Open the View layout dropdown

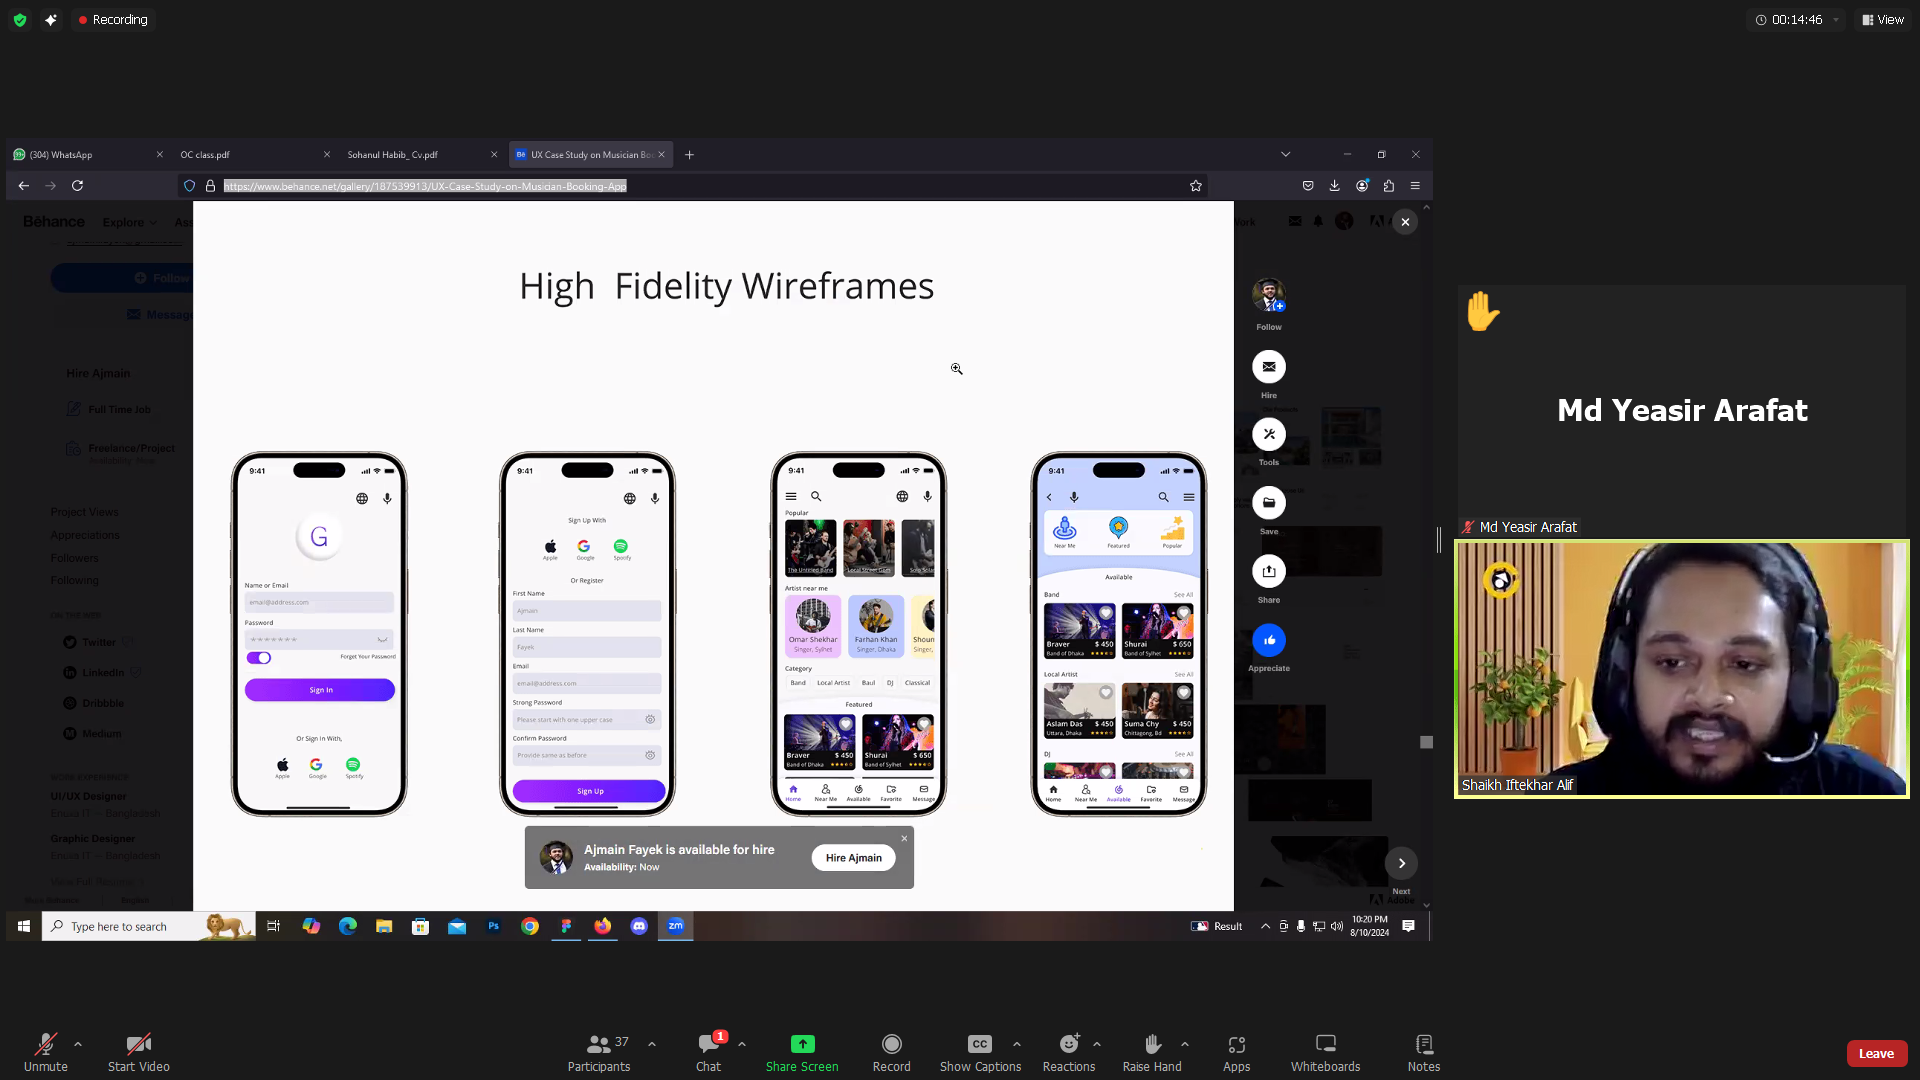coord(1882,19)
